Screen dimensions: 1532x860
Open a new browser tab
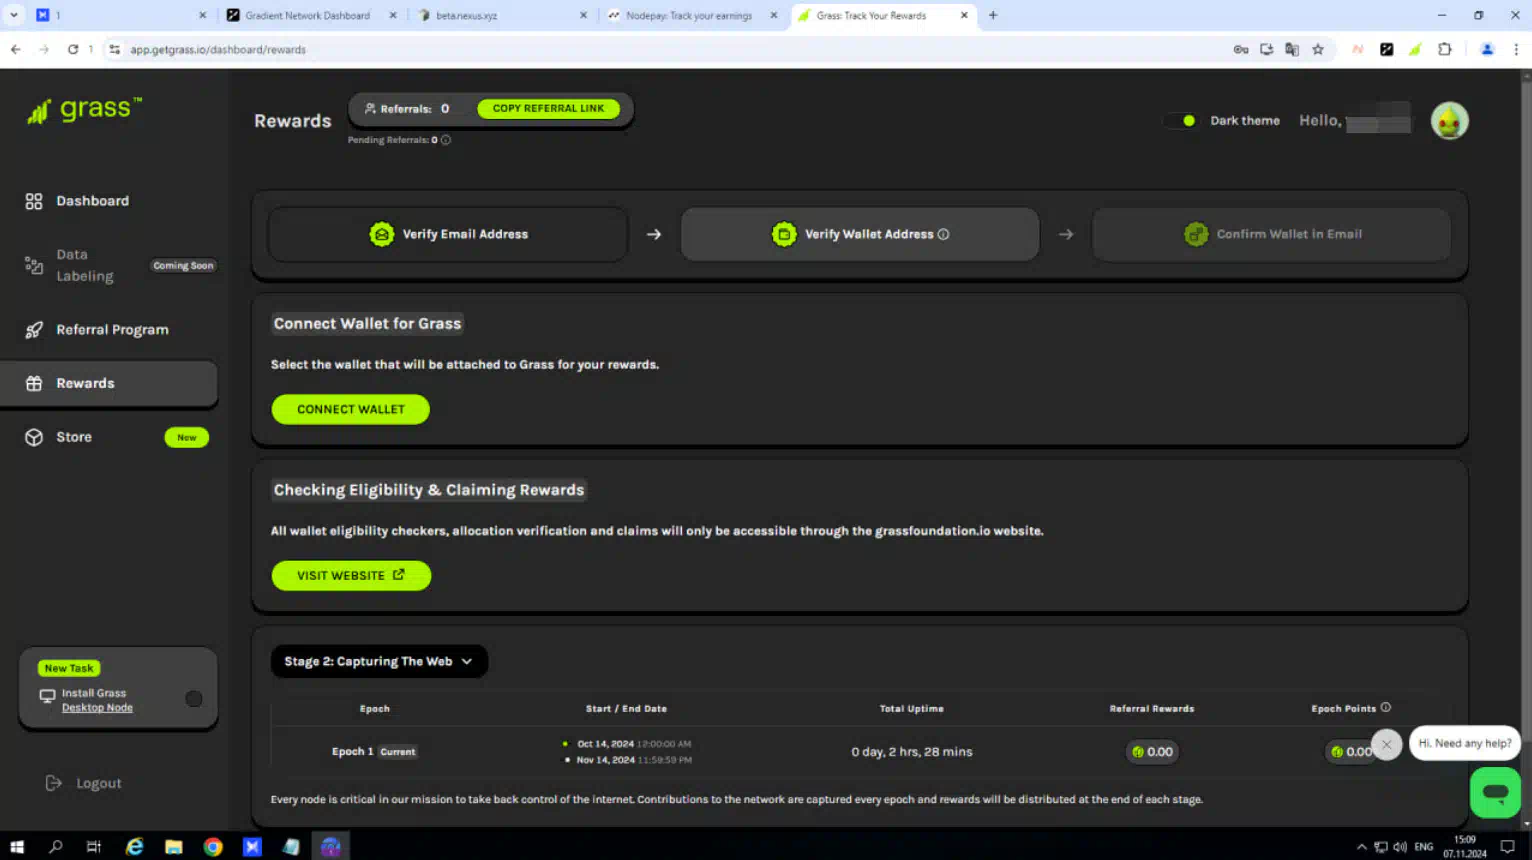[x=993, y=15]
